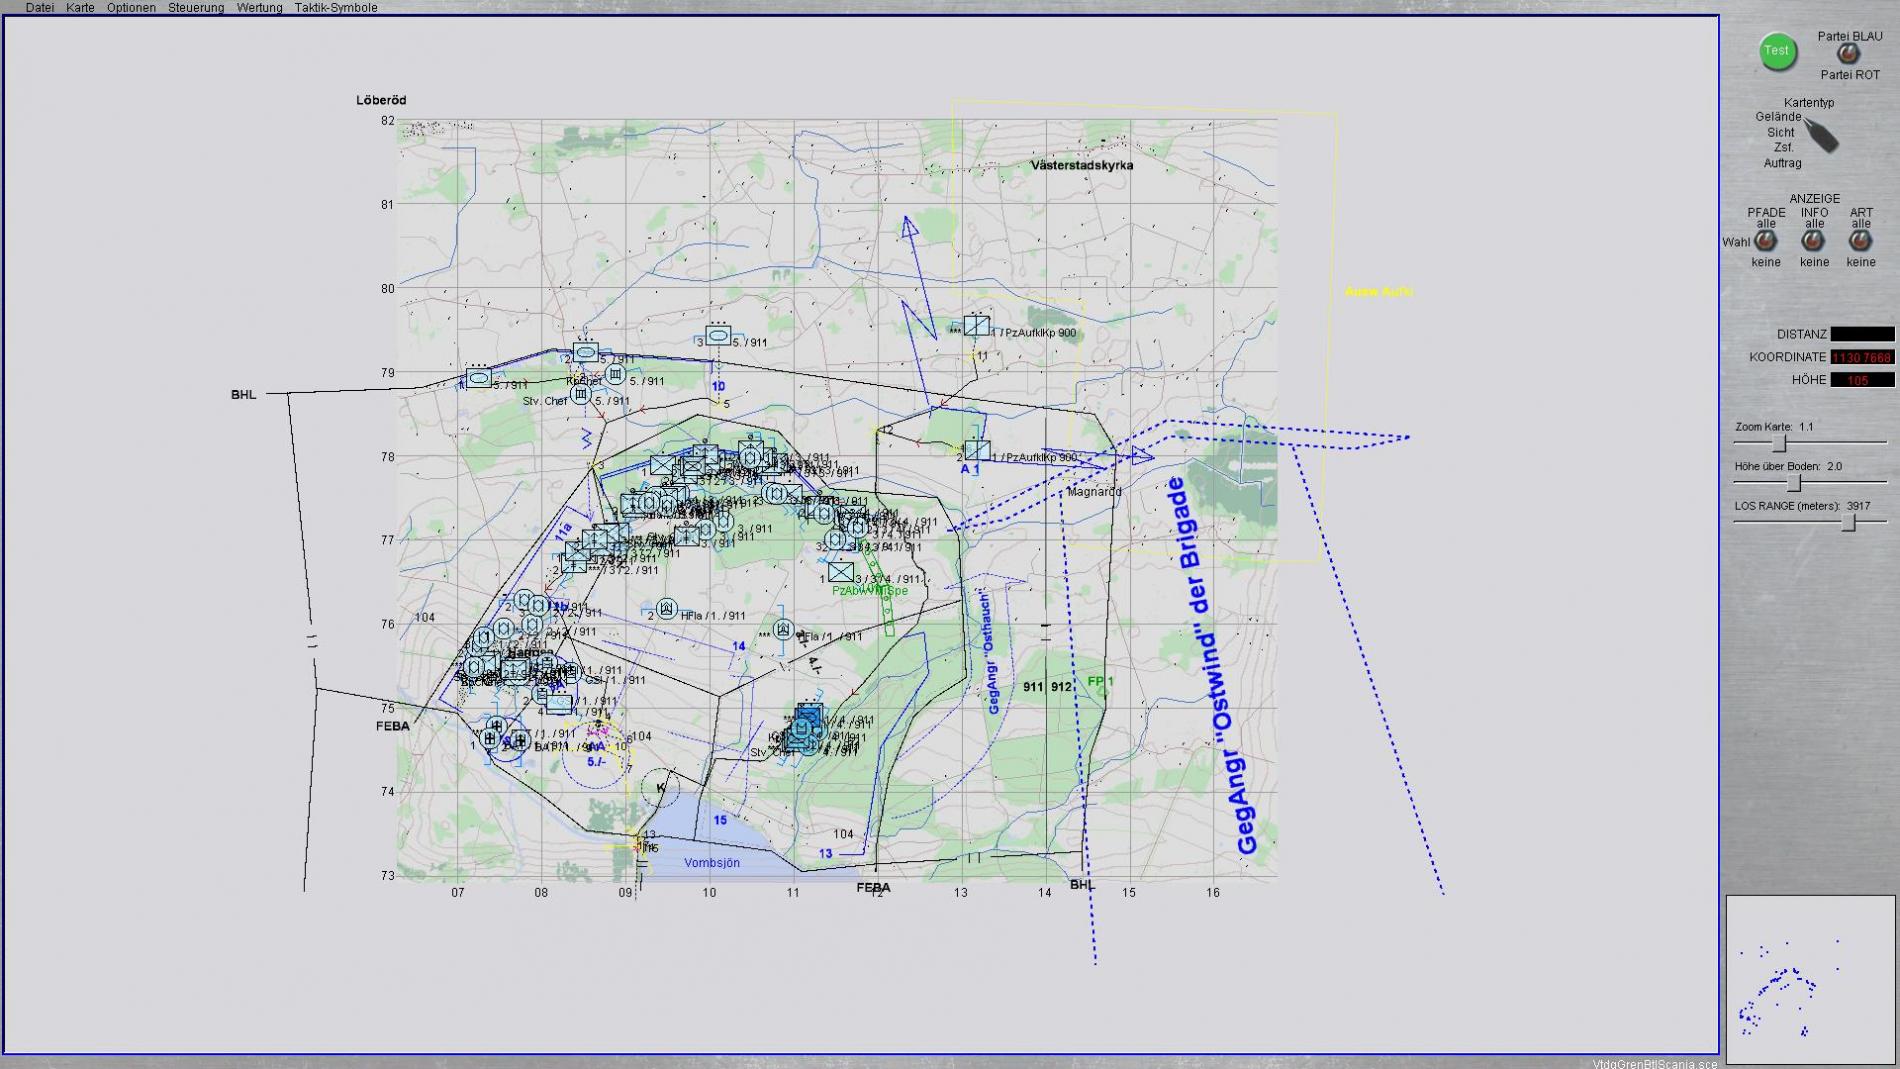Toggle the INFO display switch
Viewport: 1900px width, 1069px height.
click(1813, 241)
